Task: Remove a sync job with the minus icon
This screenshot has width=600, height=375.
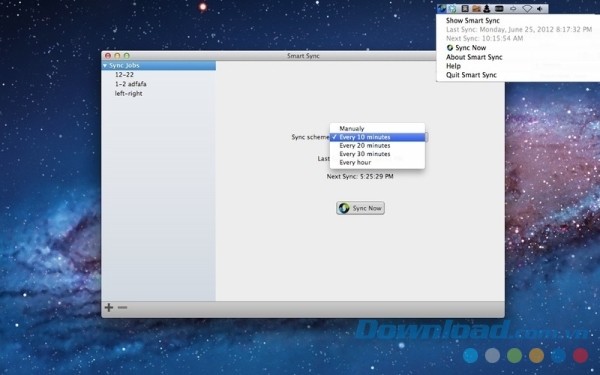Action: 122,307
